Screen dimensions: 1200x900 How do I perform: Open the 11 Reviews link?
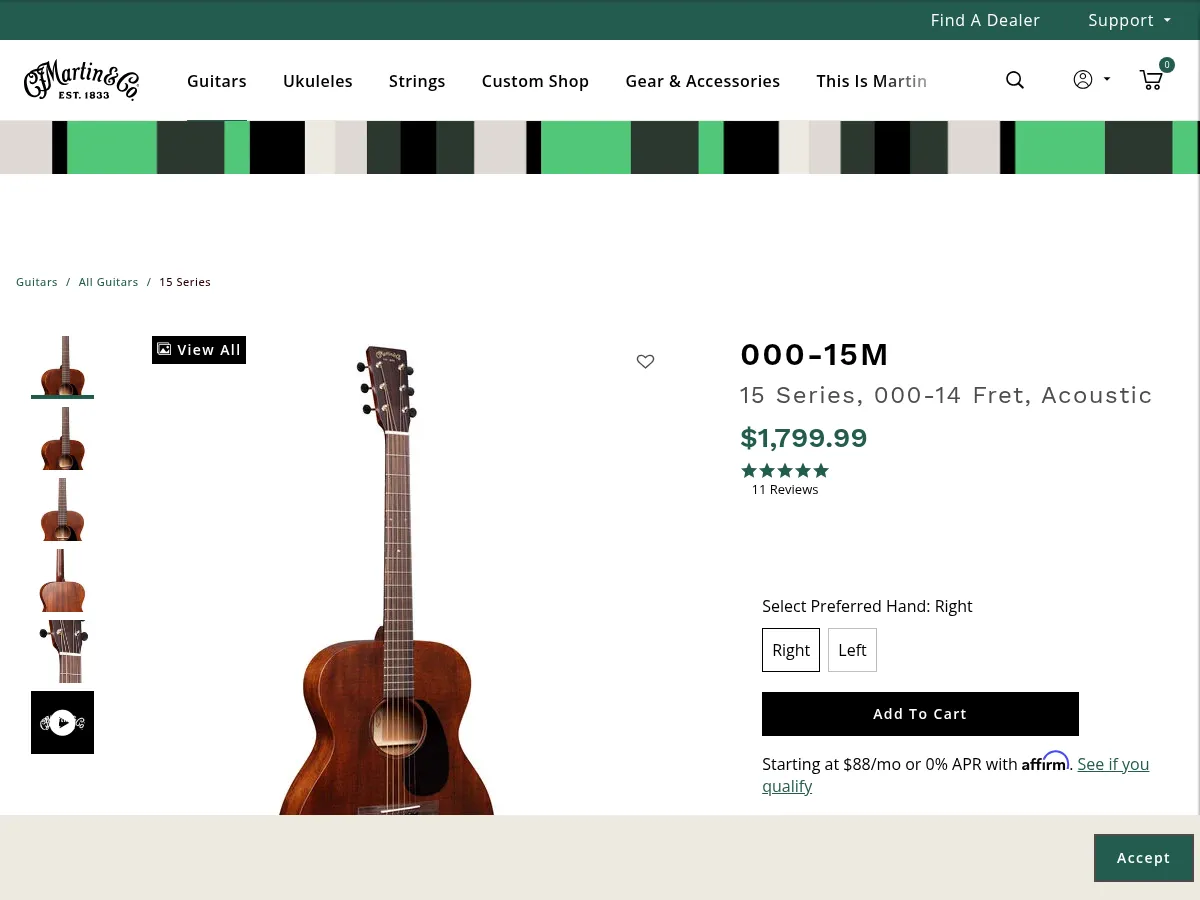click(784, 489)
